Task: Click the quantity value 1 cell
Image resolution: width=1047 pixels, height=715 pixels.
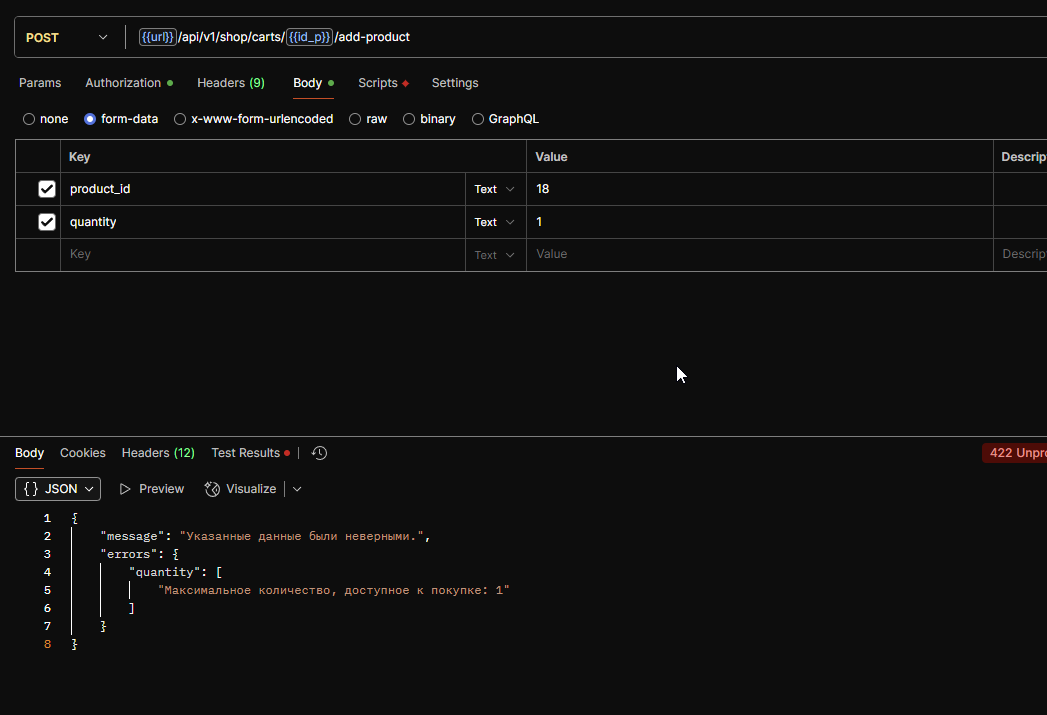Action: (x=760, y=222)
